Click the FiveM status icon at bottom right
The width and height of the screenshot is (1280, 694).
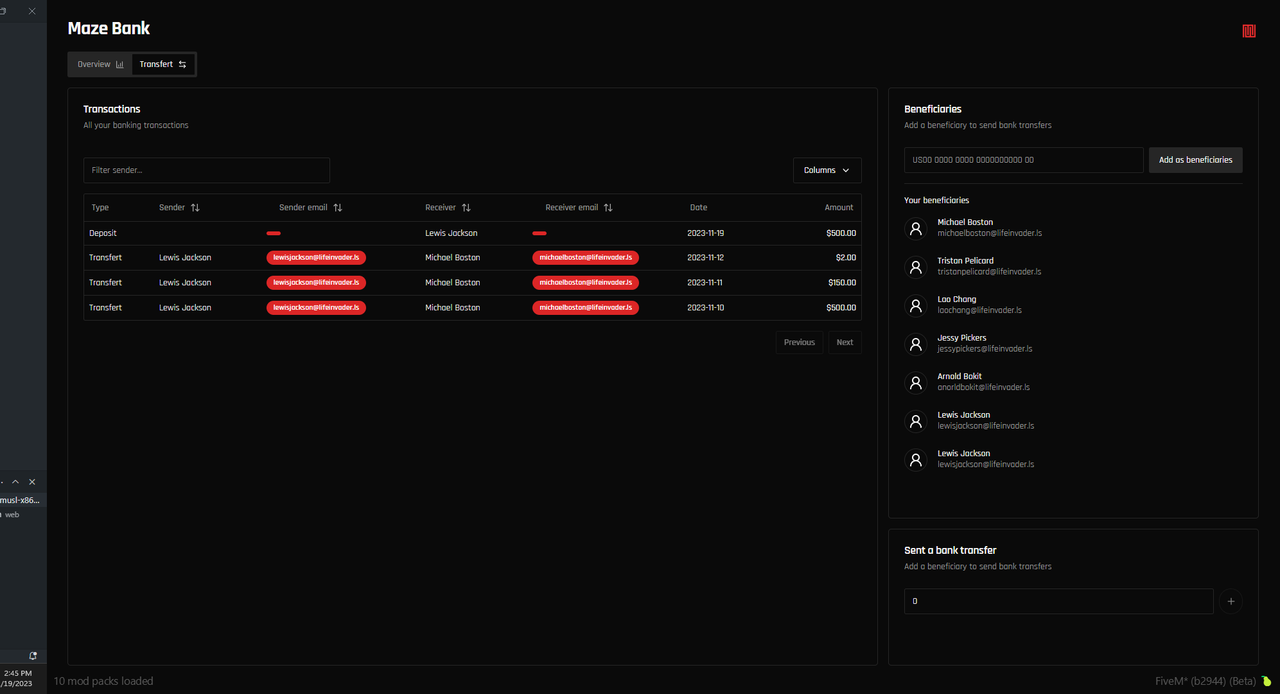click(1267, 682)
